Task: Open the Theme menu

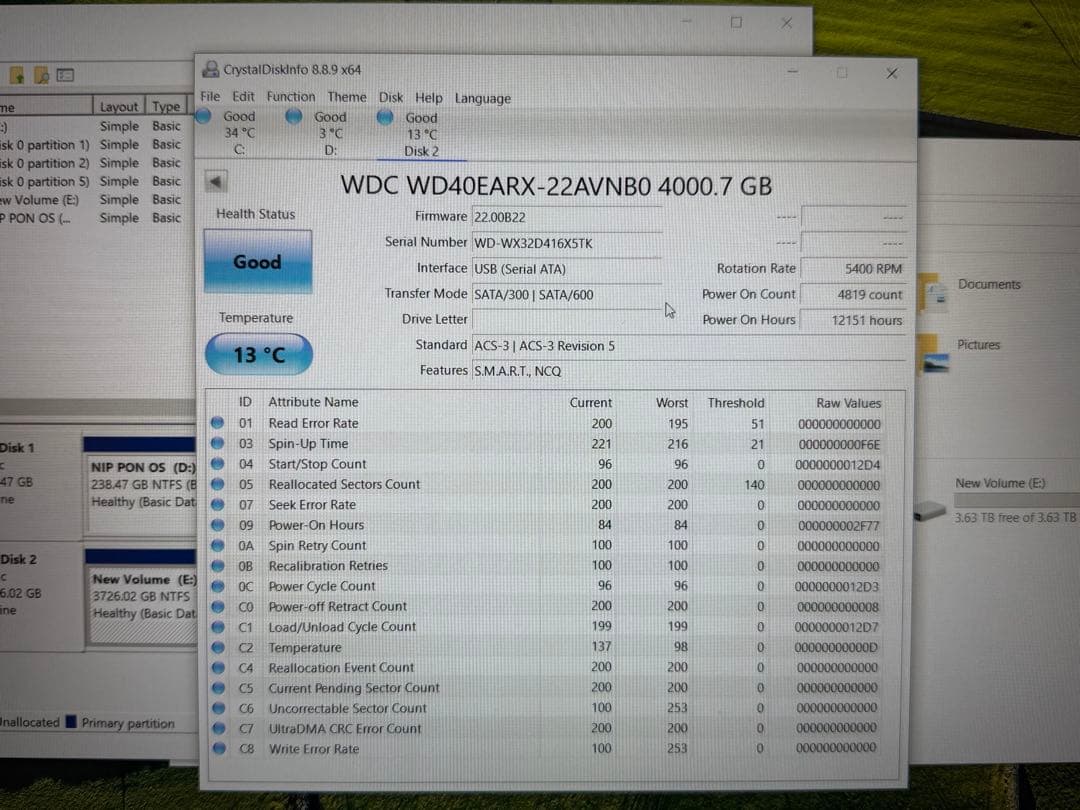Action: (346, 97)
